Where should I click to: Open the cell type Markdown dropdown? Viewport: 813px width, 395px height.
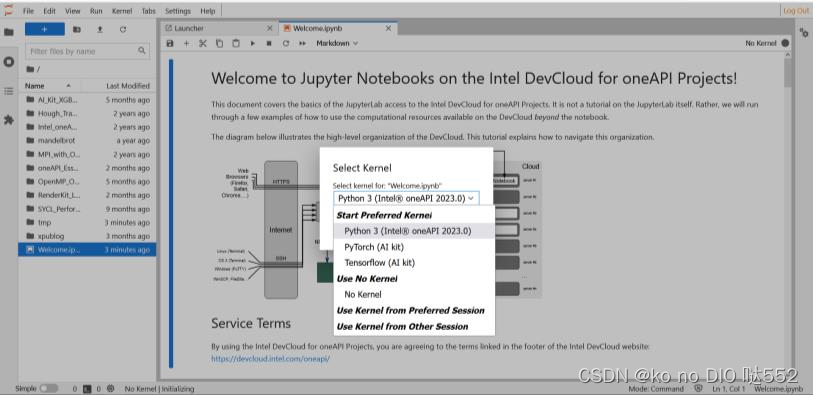tap(337, 44)
